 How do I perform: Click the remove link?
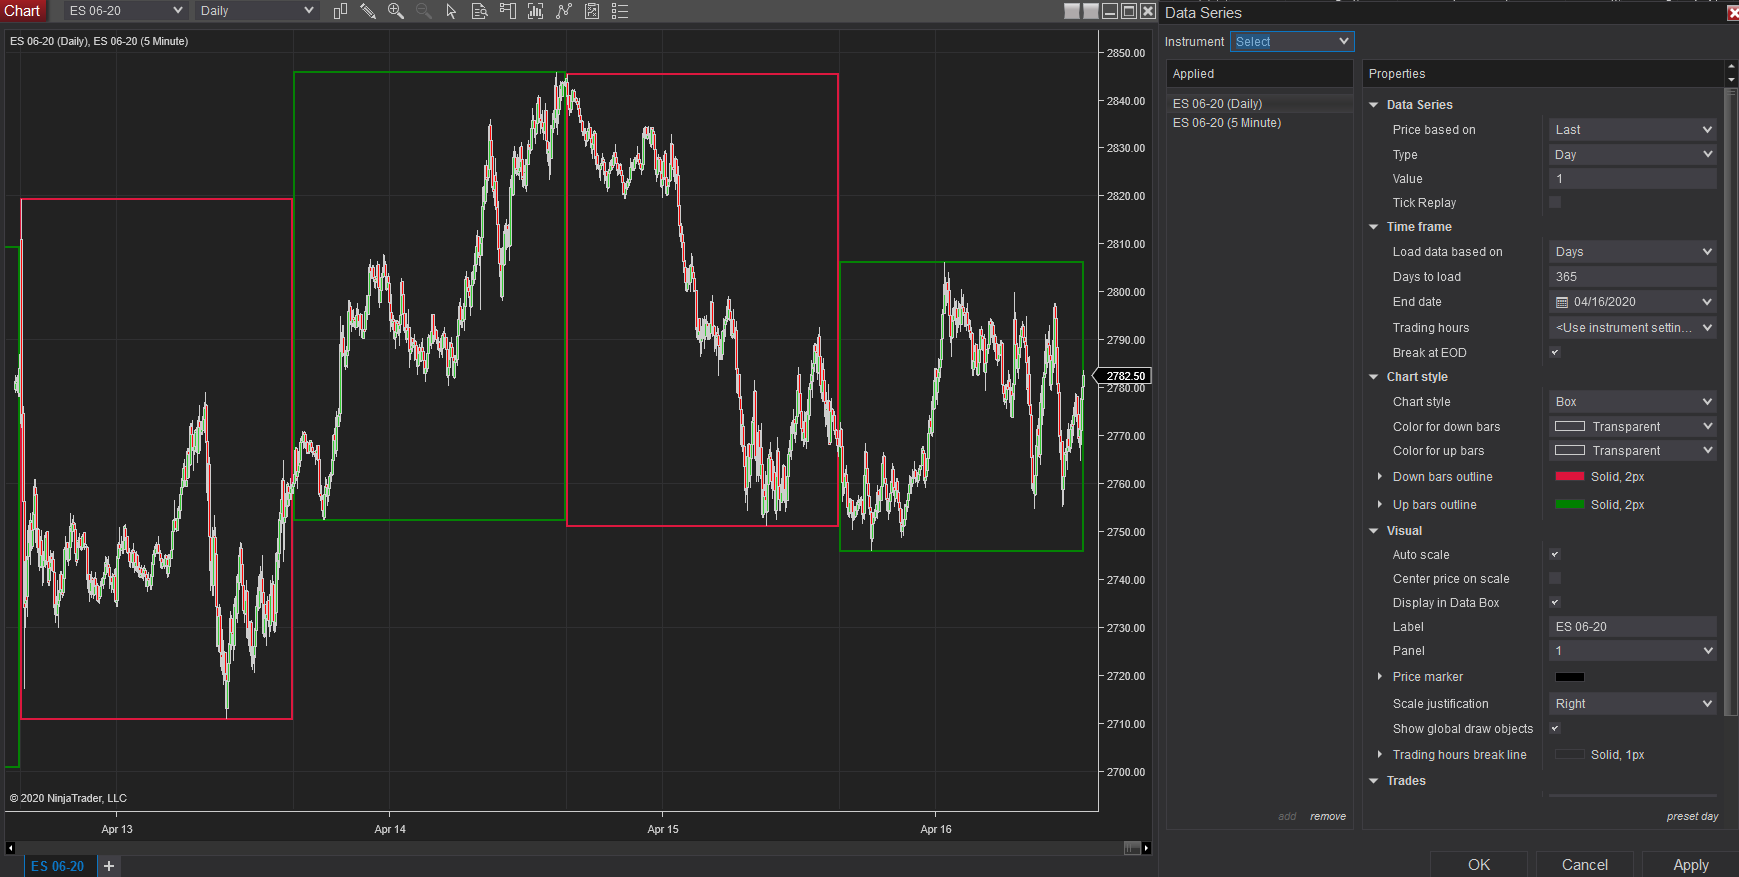tap(1328, 817)
